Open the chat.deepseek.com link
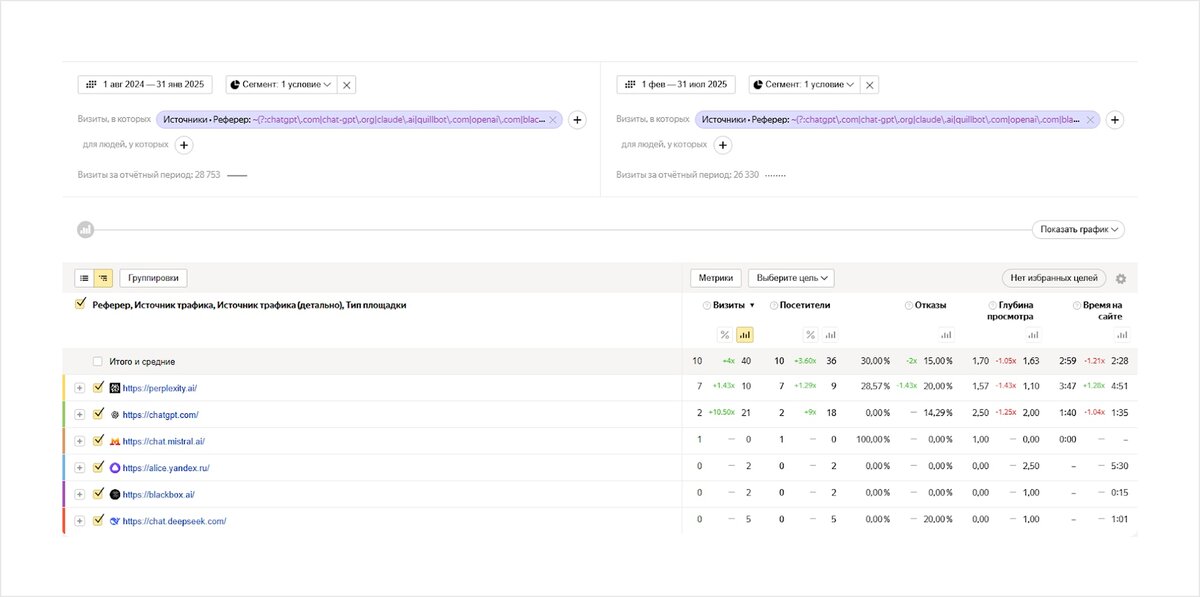 [x=174, y=521]
